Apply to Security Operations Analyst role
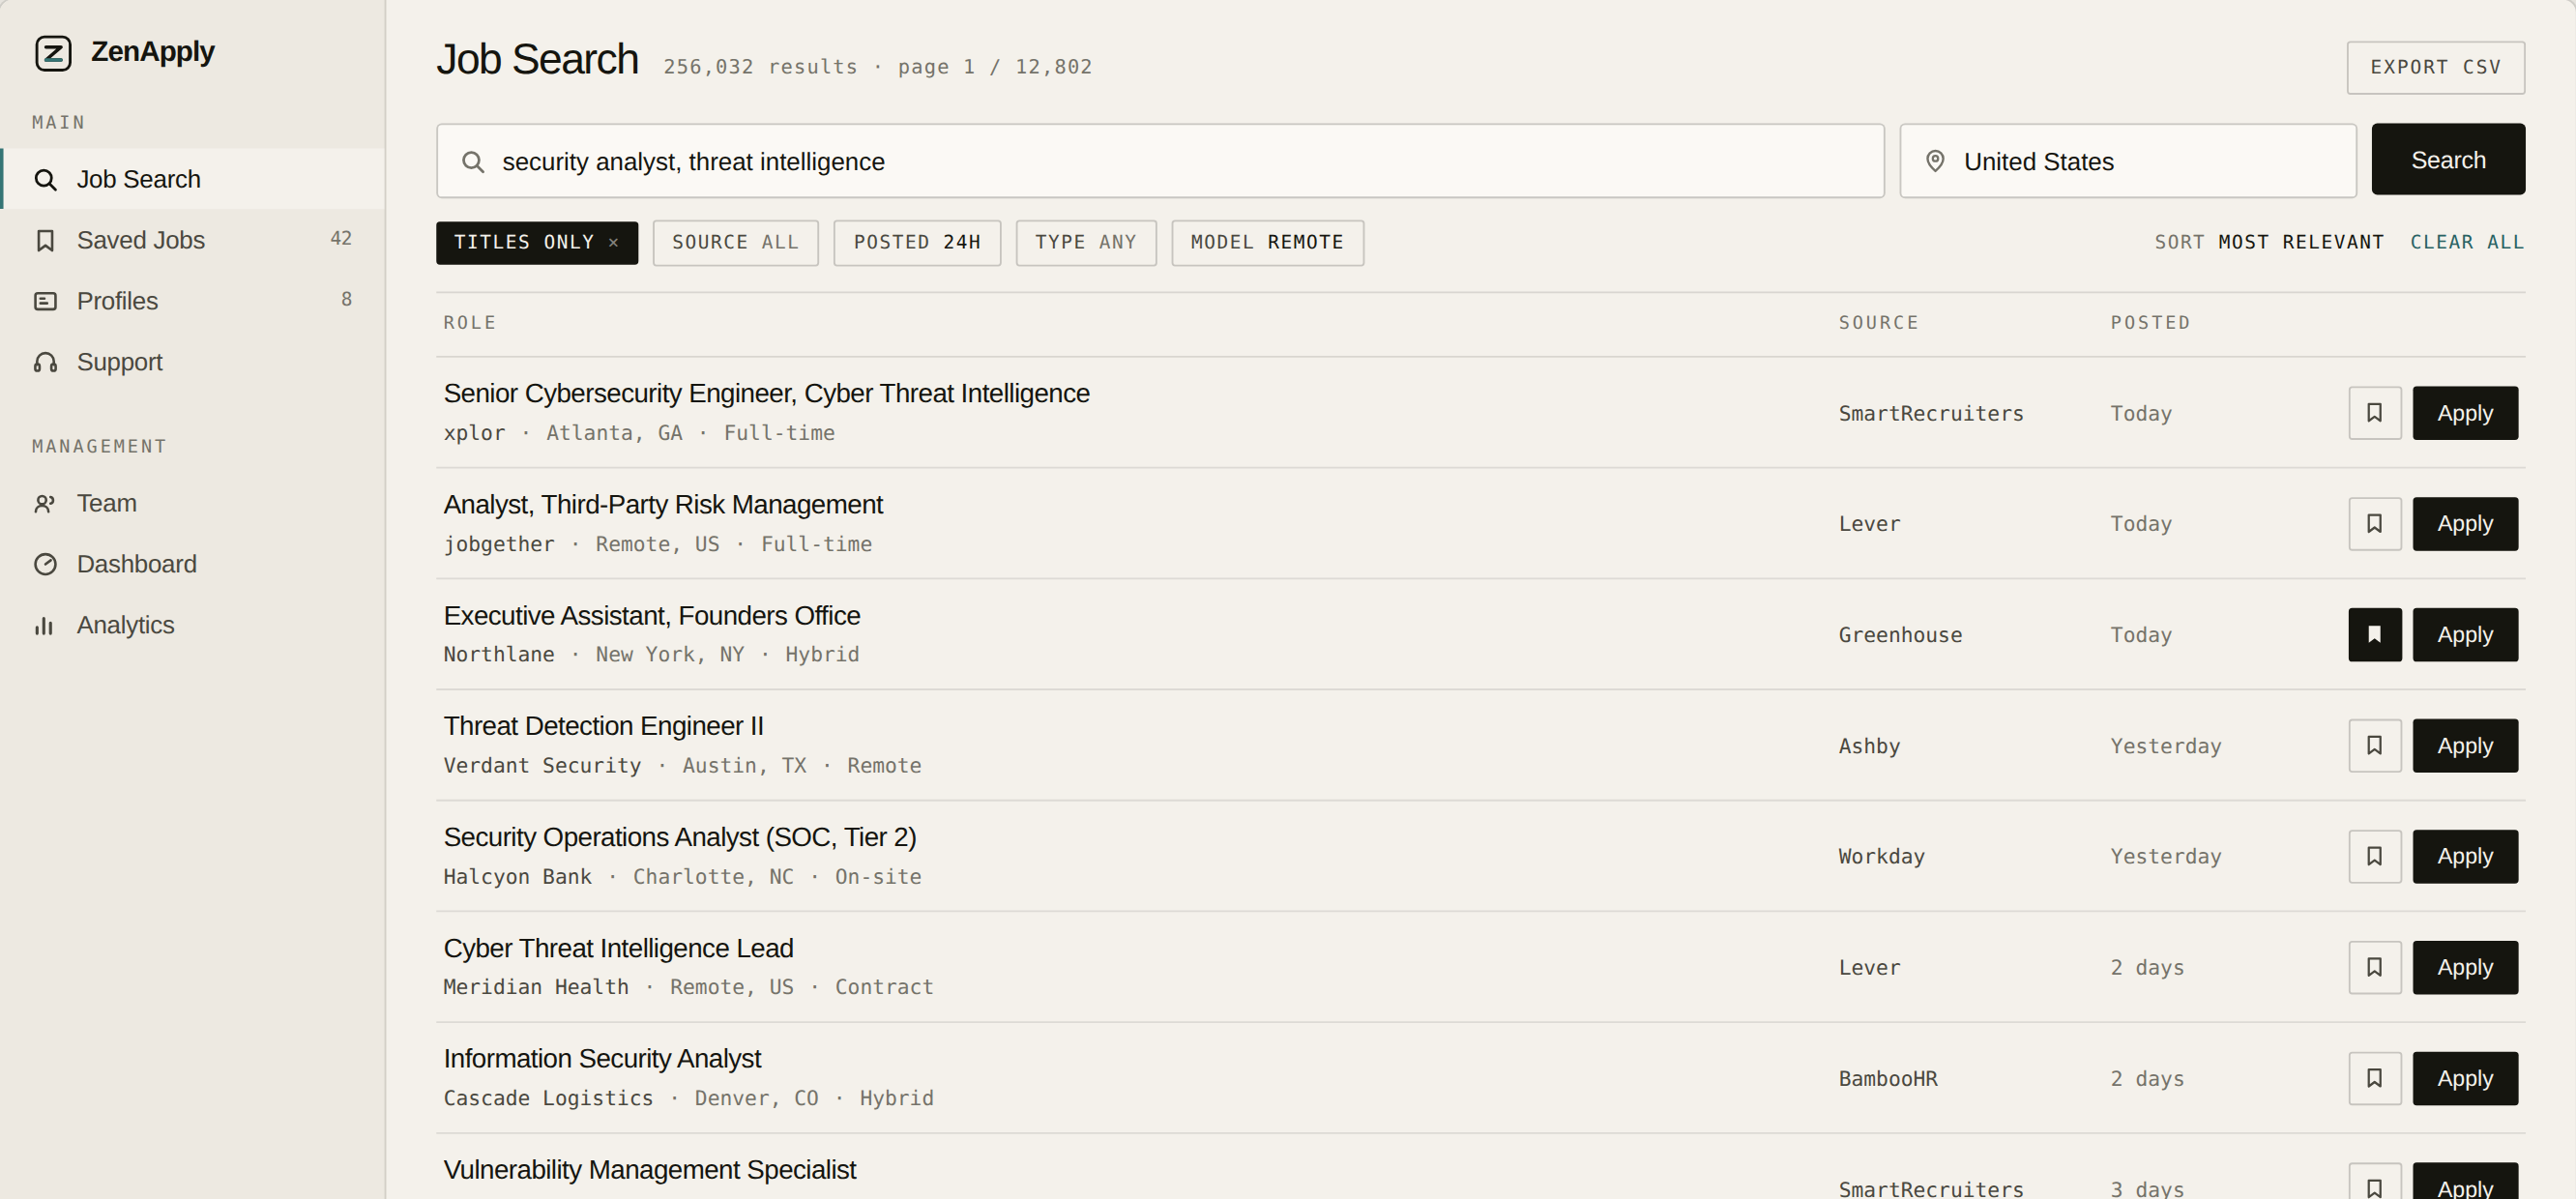 [x=2465, y=857]
